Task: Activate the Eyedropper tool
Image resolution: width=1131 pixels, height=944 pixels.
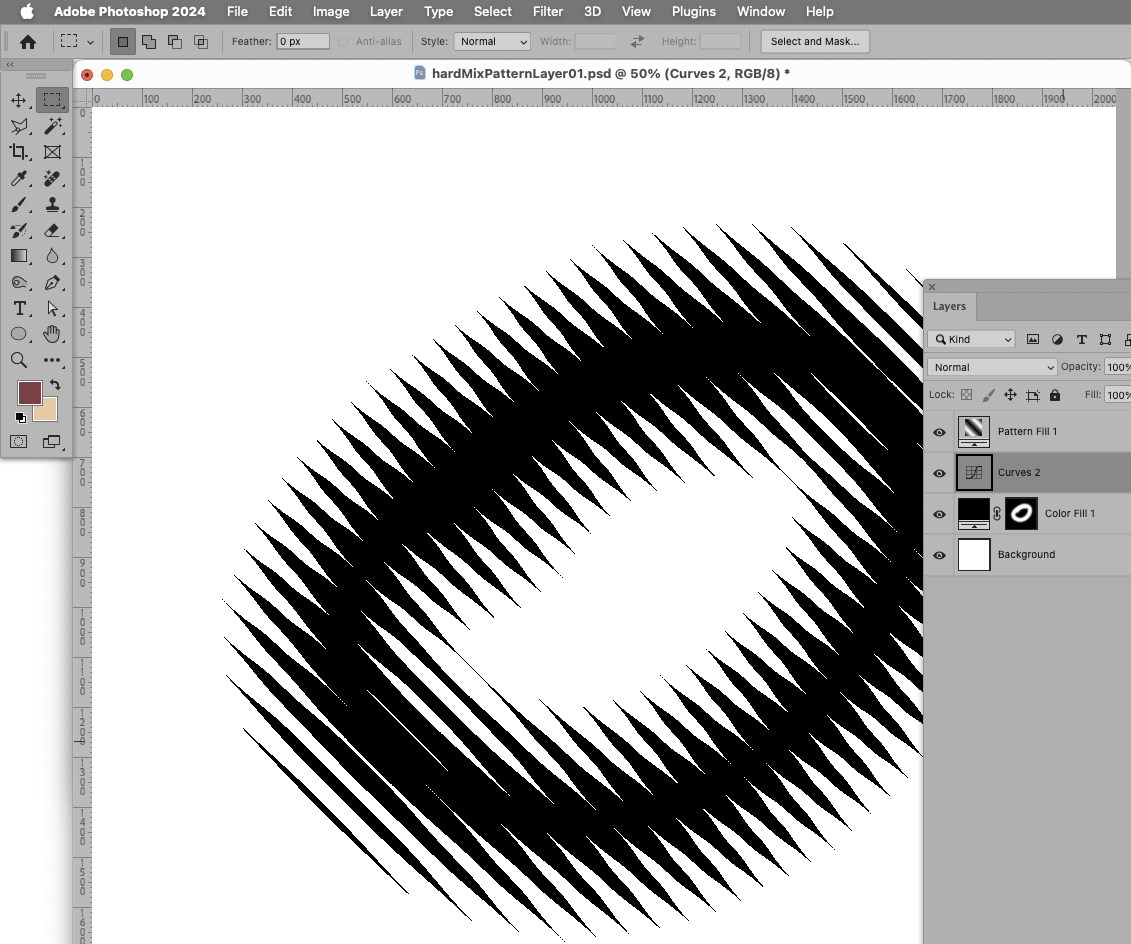Action: [x=18, y=179]
